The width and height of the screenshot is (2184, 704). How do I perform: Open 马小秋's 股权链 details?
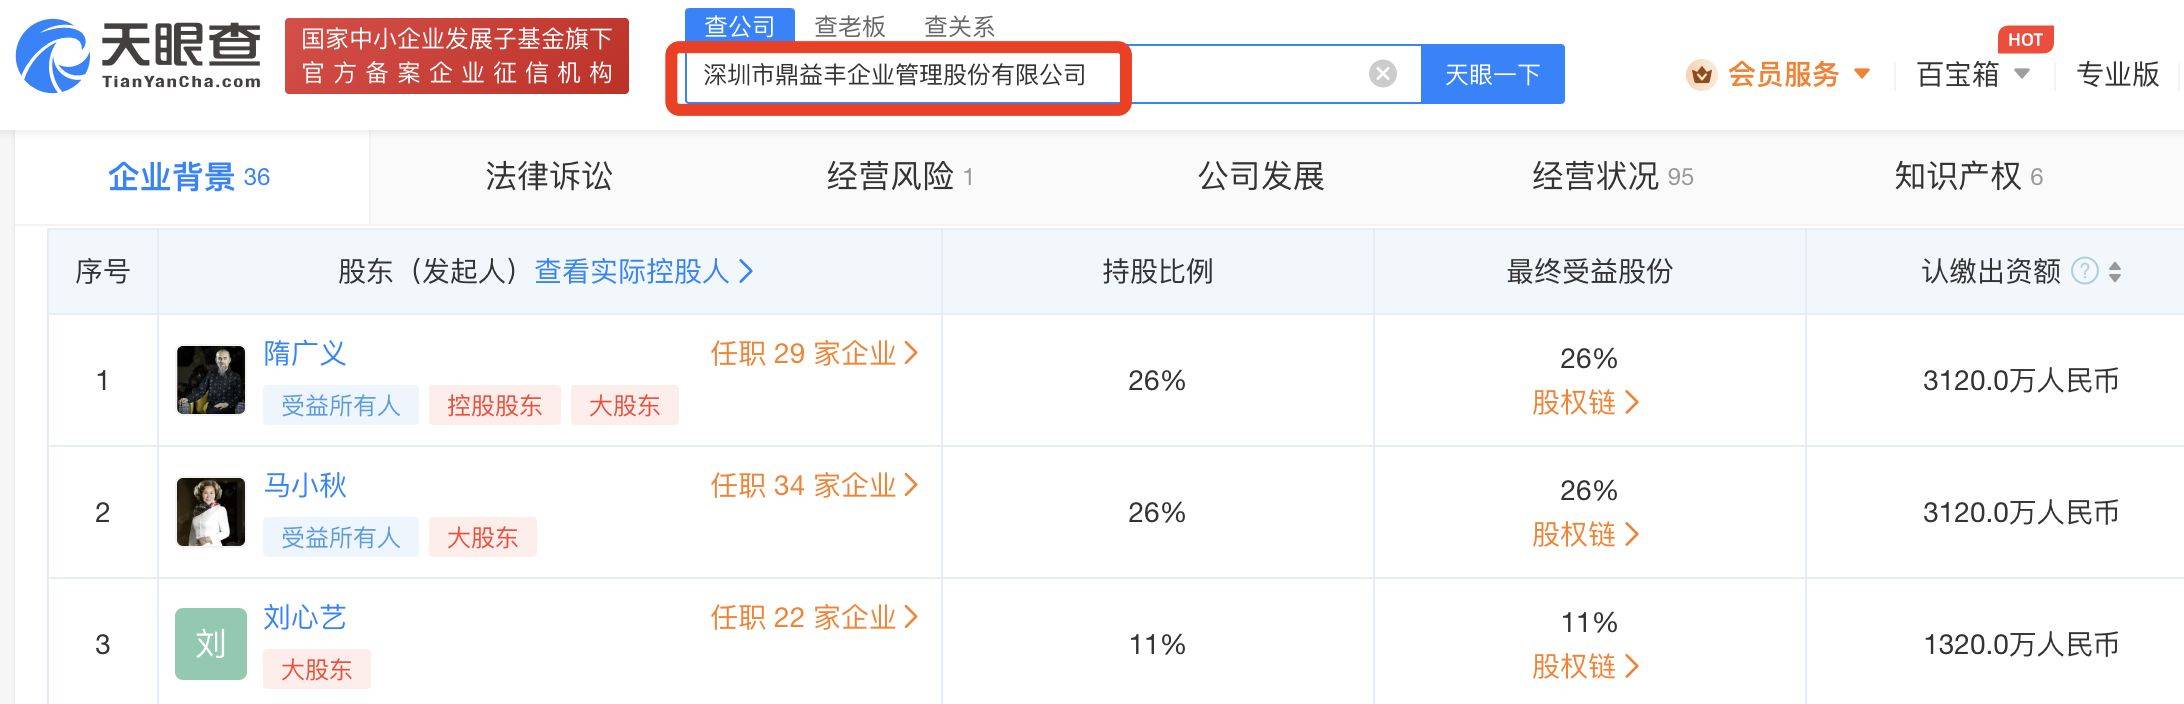click(1586, 535)
